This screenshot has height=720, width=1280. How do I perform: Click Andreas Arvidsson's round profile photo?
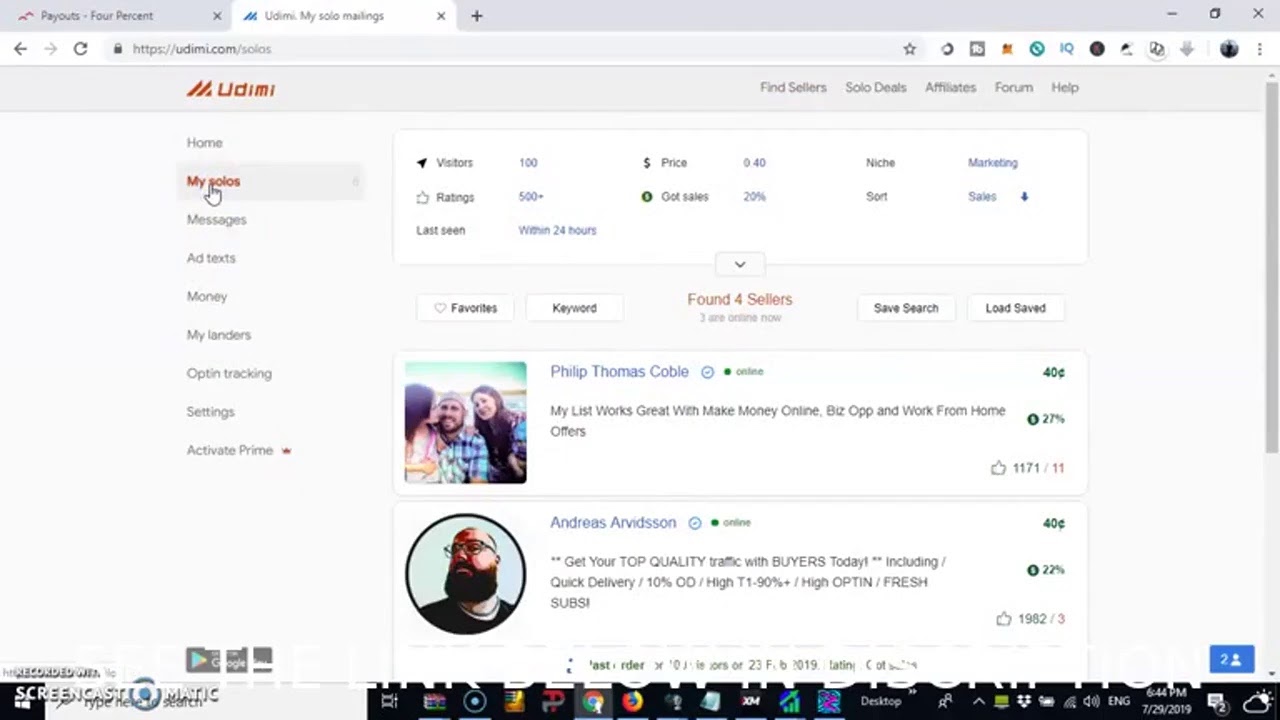pos(465,574)
